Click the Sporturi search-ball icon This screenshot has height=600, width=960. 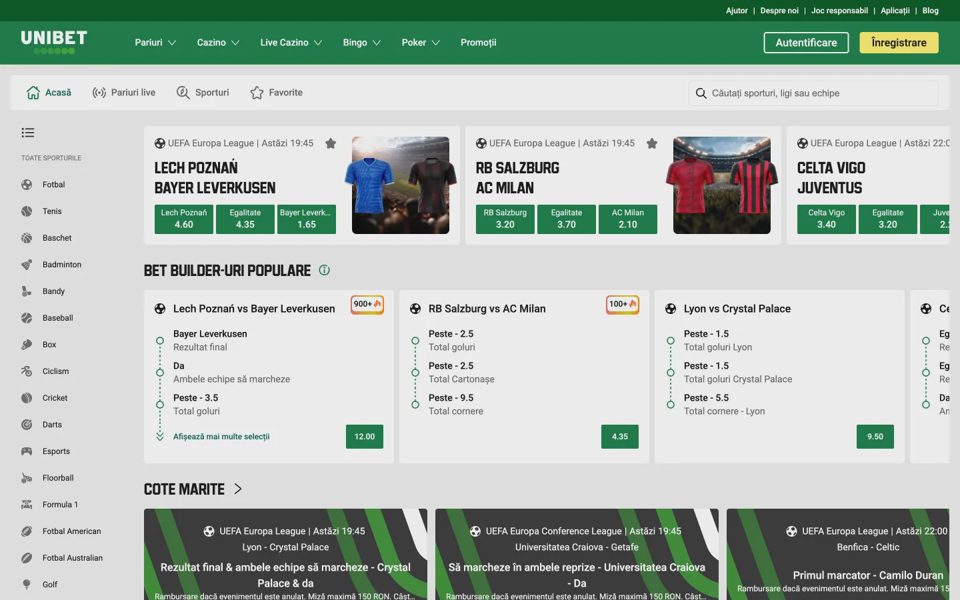coord(182,92)
